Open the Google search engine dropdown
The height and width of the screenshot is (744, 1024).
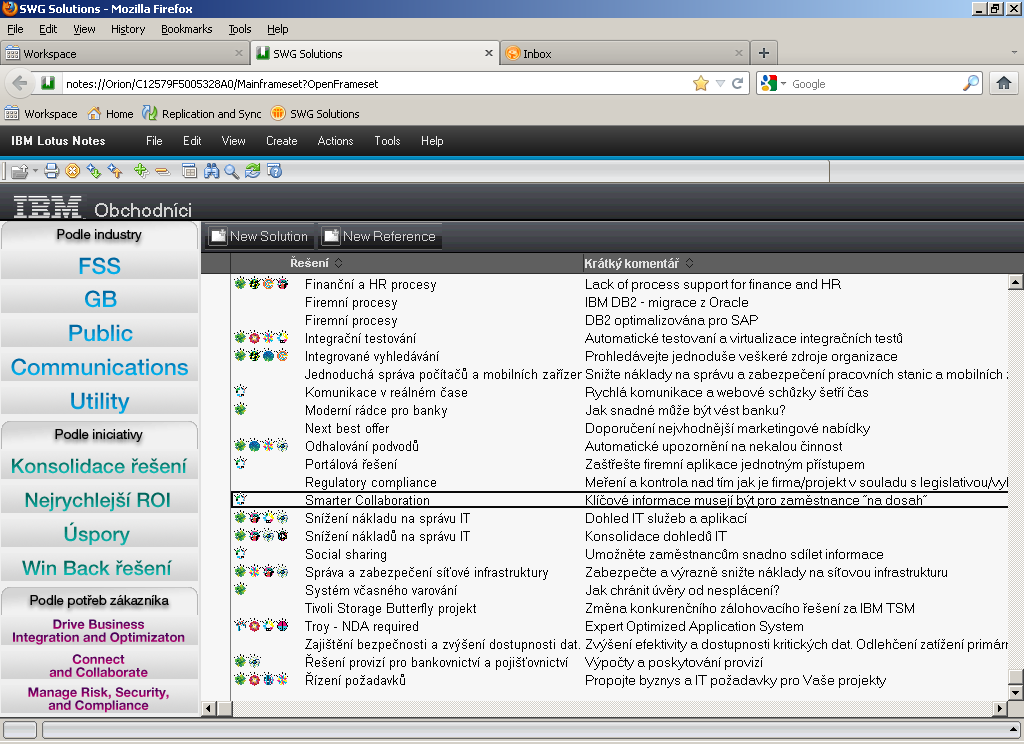coord(783,84)
